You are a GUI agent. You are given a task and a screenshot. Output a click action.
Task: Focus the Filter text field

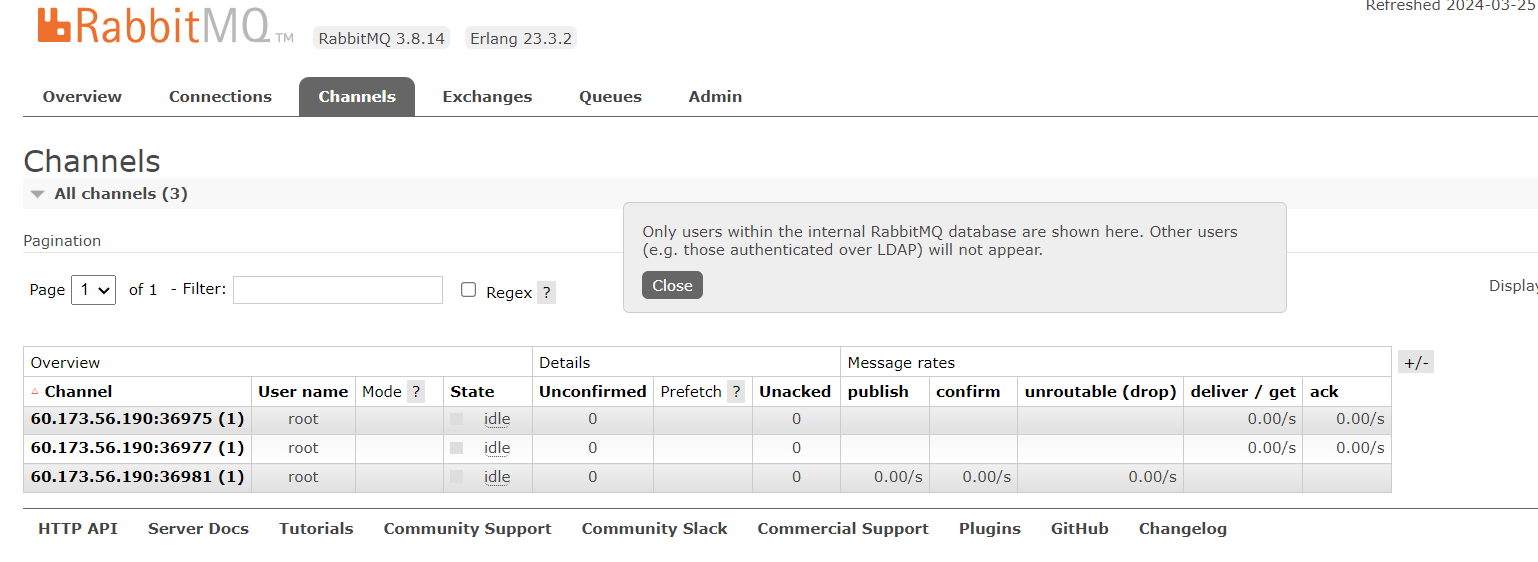[338, 290]
